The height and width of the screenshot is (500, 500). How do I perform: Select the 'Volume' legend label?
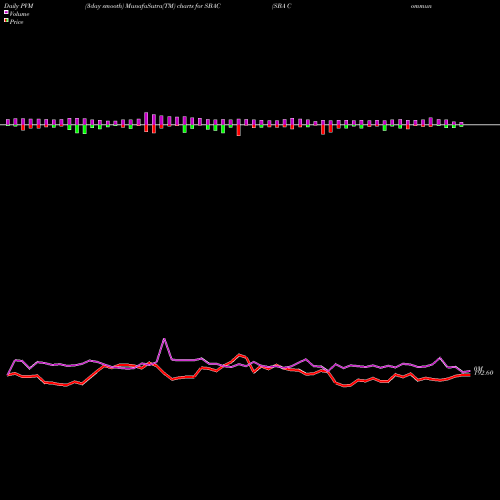[x=19, y=14]
